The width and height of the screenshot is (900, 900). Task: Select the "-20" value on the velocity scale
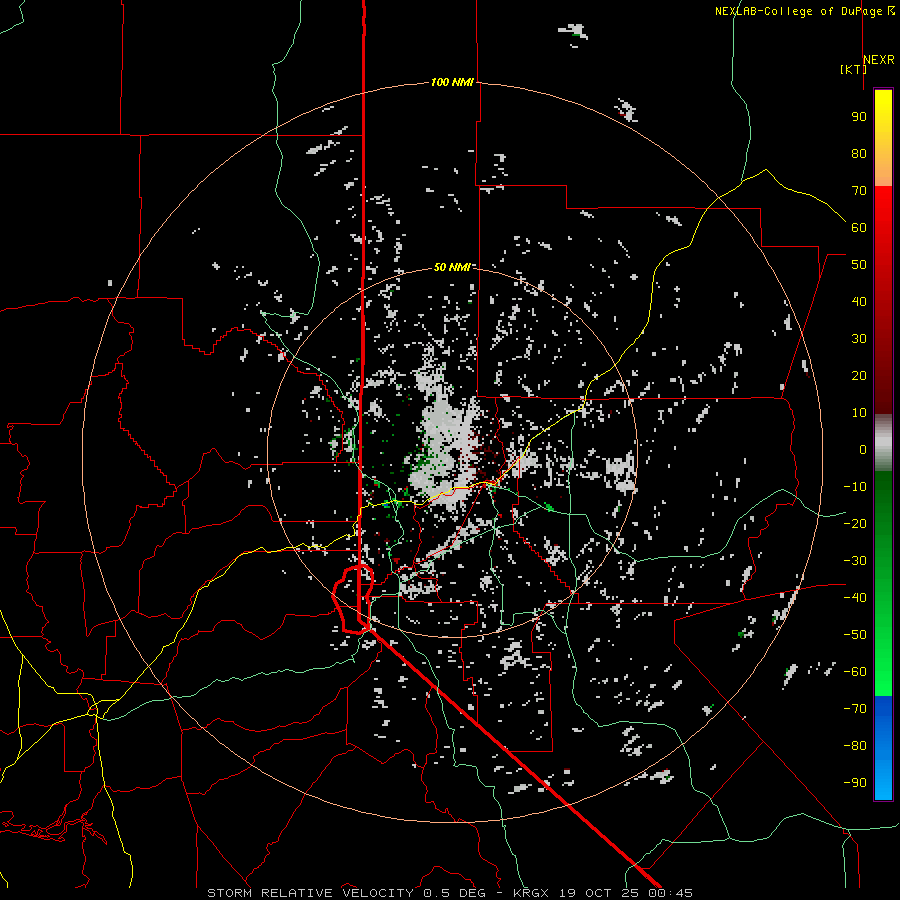855,523
